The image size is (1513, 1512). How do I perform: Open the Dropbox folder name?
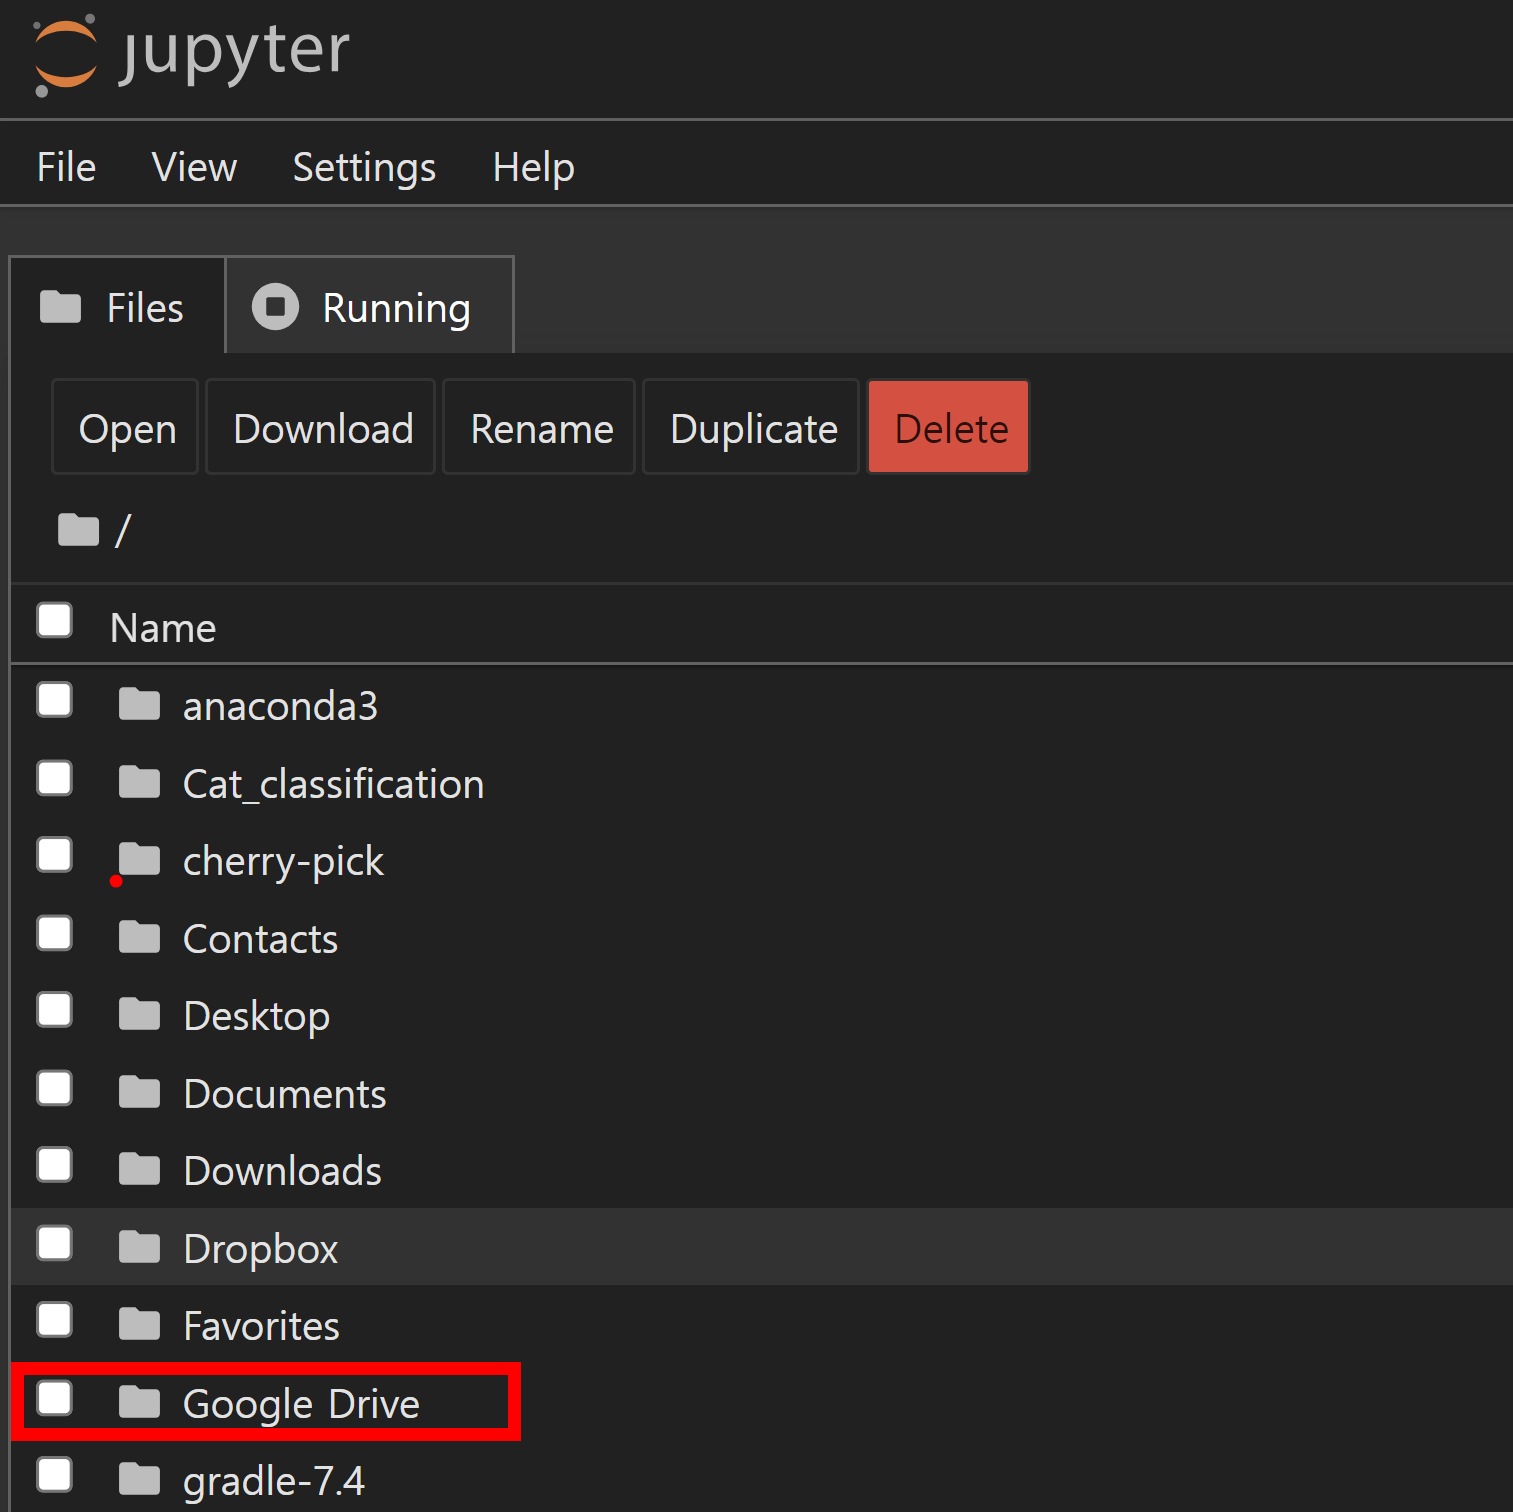click(x=261, y=1249)
